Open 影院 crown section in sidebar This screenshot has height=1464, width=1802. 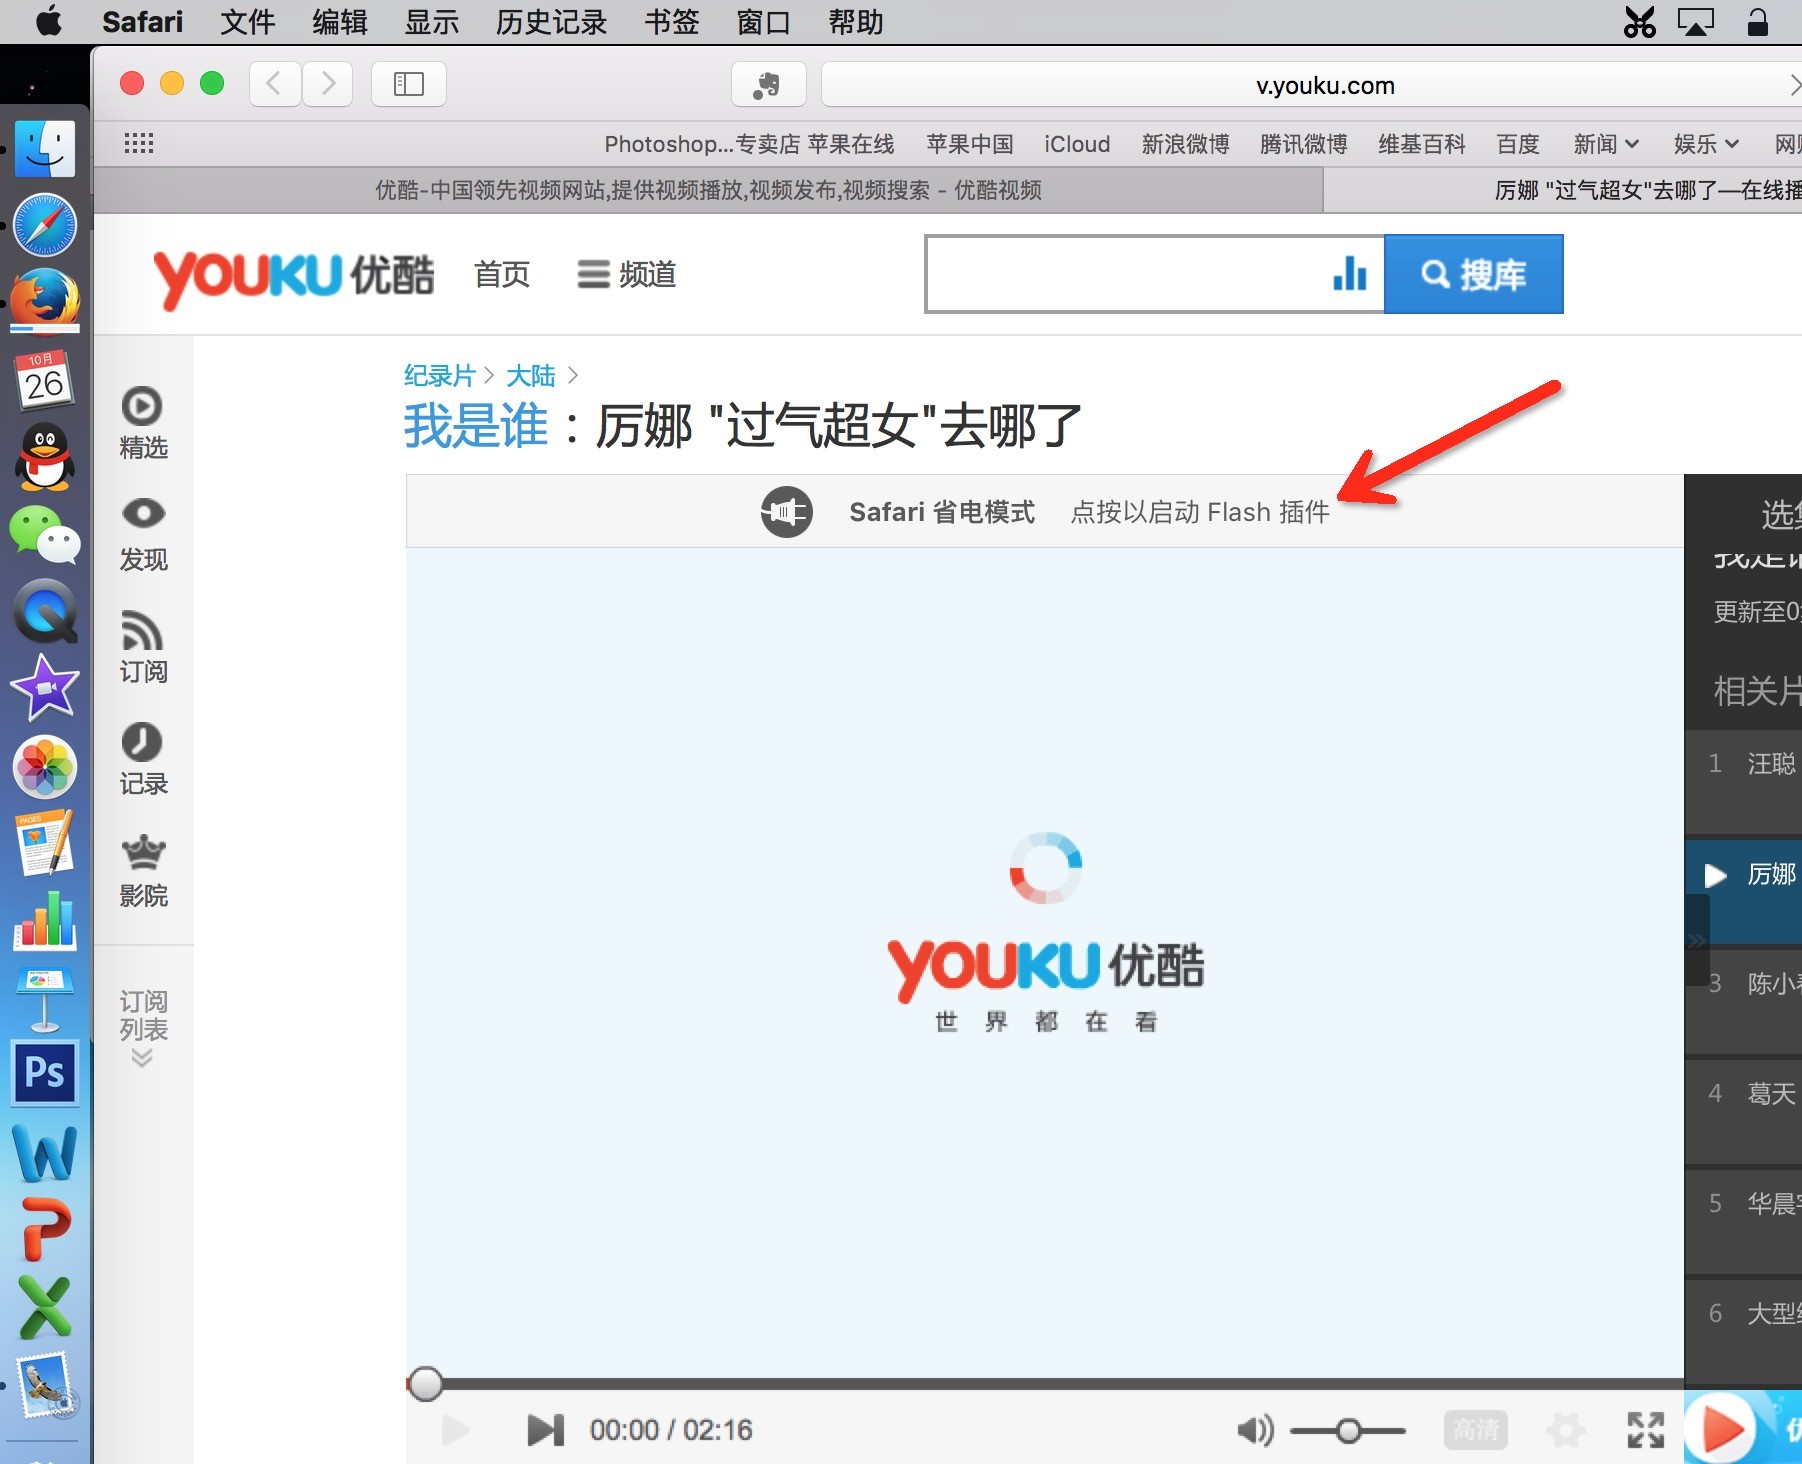[143, 871]
